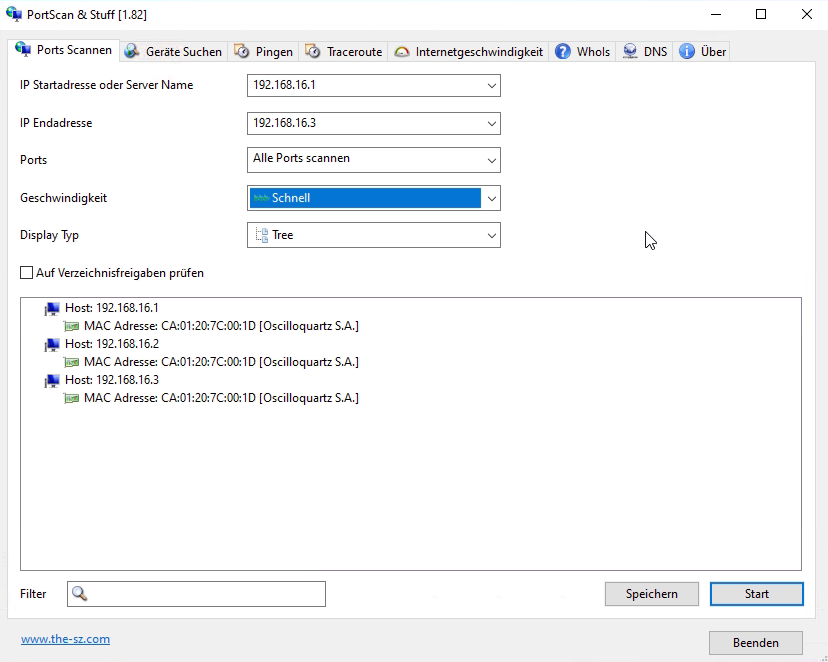
Task: Open the Geschwindigkeit speed dropdown
Action: tap(491, 198)
